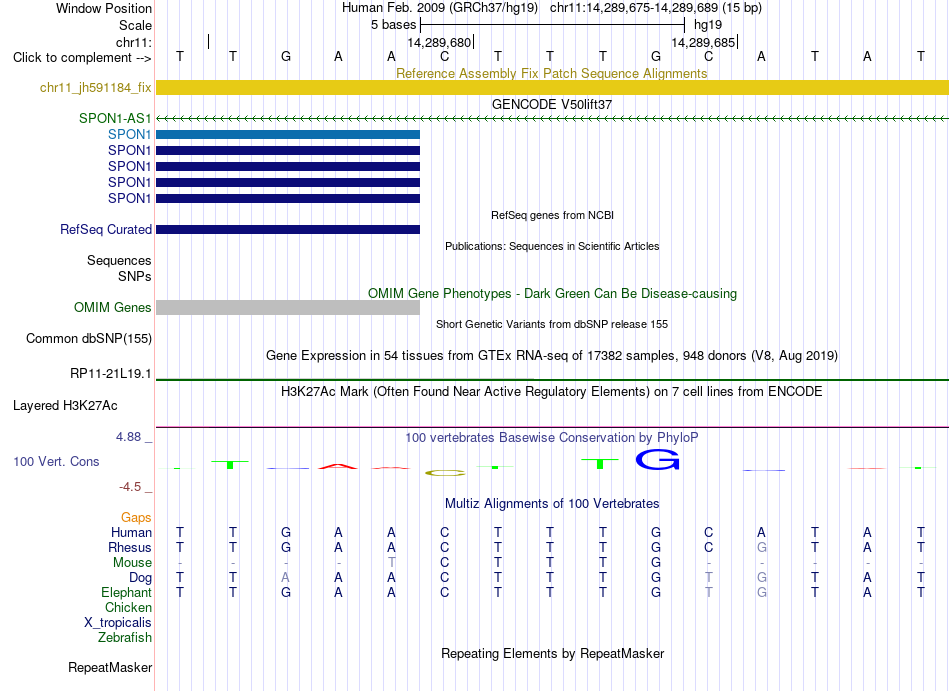Click the chr11_jh591184_fix track label
The width and height of the screenshot is (950, 691).
[x=96, y=88]
